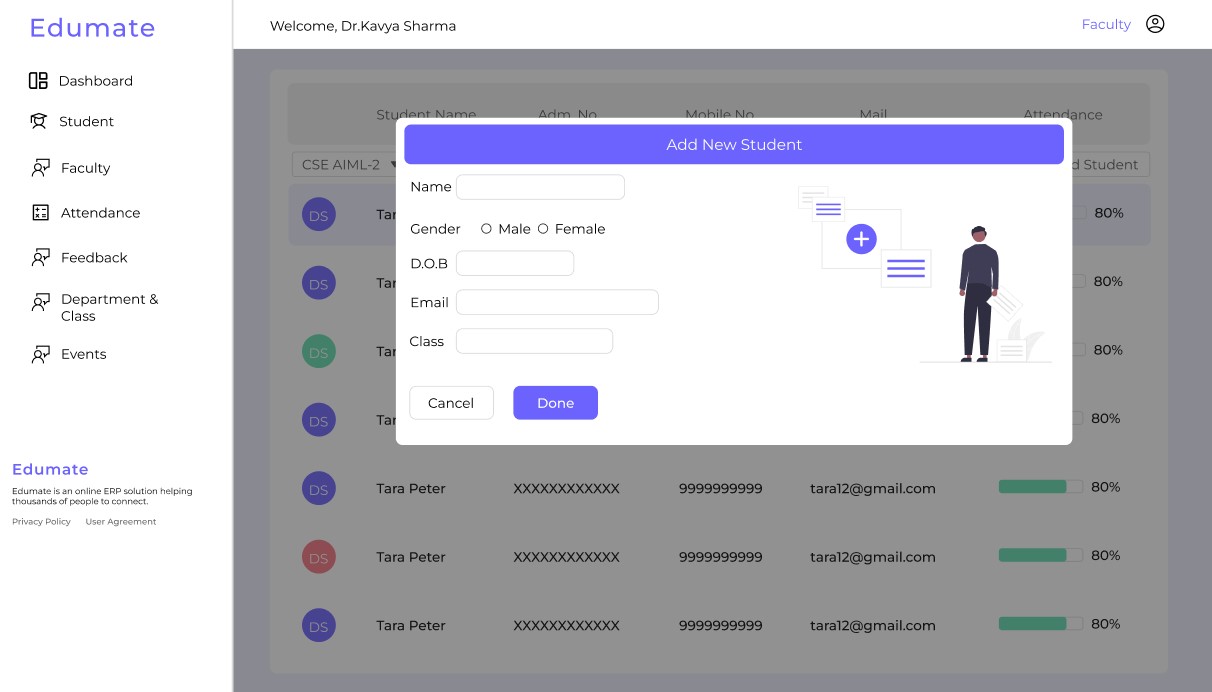This screenshot has height=692, width=1212.
Task: Click the green DS avatar
Action: [319, 351]
